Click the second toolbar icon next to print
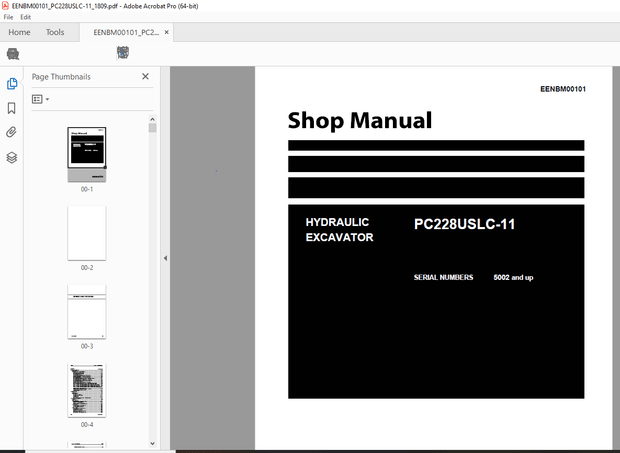The height and width of the screenshot is (453, 620). pos(123,53)
